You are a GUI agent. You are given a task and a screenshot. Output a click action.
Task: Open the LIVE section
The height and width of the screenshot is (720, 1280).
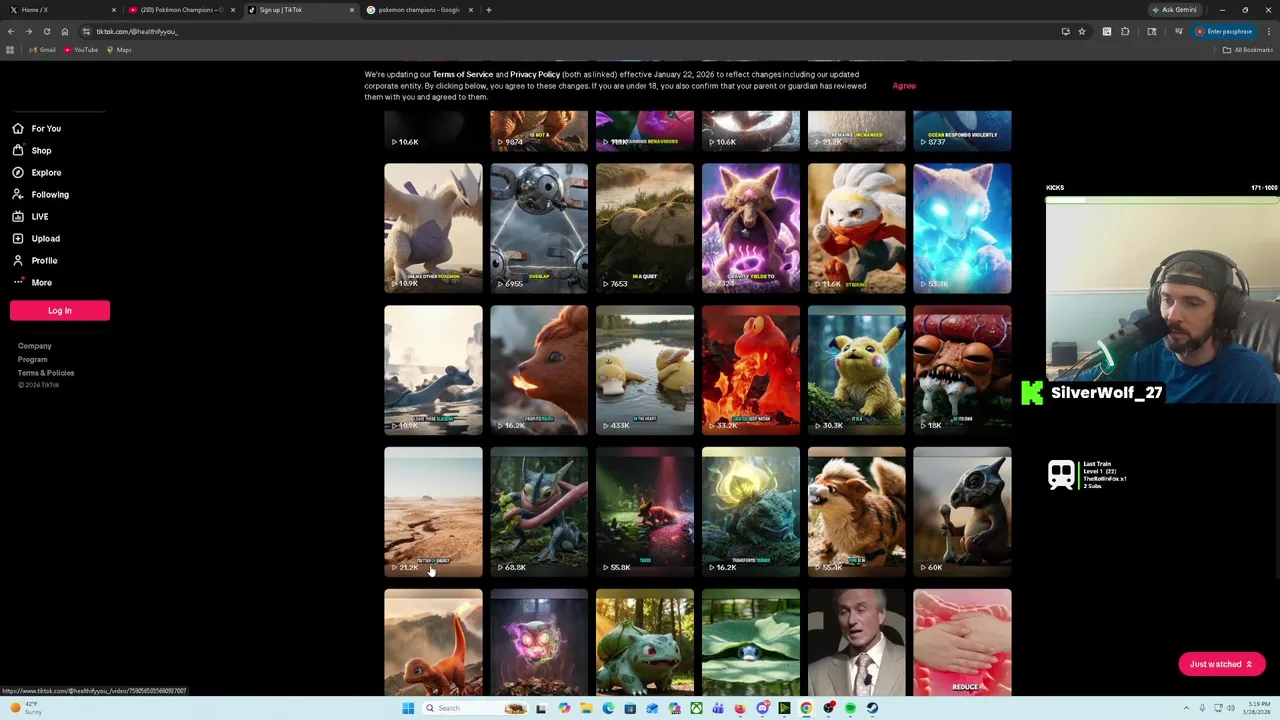point(30,216)
